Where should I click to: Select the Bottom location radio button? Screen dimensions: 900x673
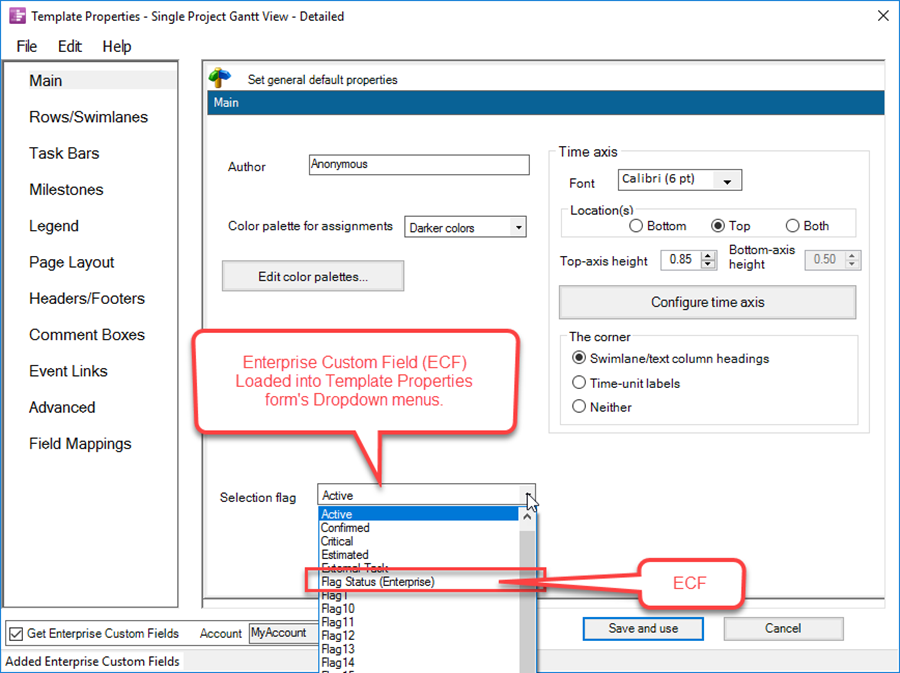tap(636, 226)
